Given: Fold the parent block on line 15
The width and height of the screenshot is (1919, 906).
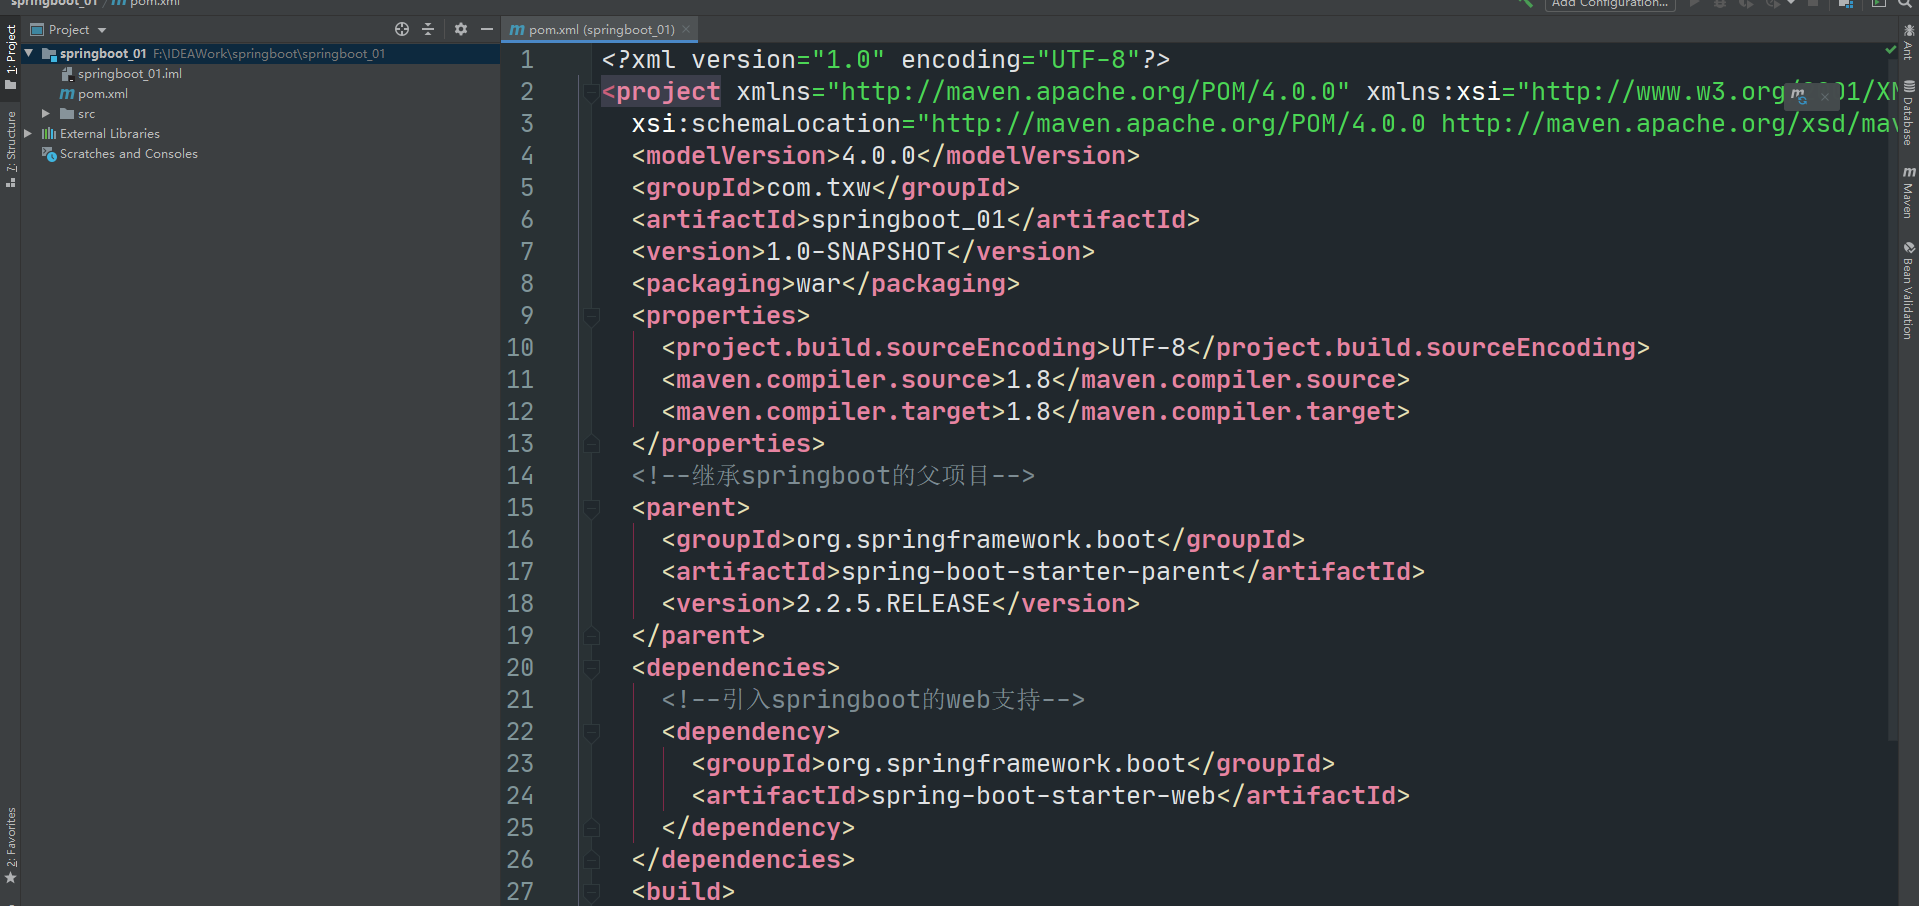Looking at the screenshot, I should (x=591, y=509).
